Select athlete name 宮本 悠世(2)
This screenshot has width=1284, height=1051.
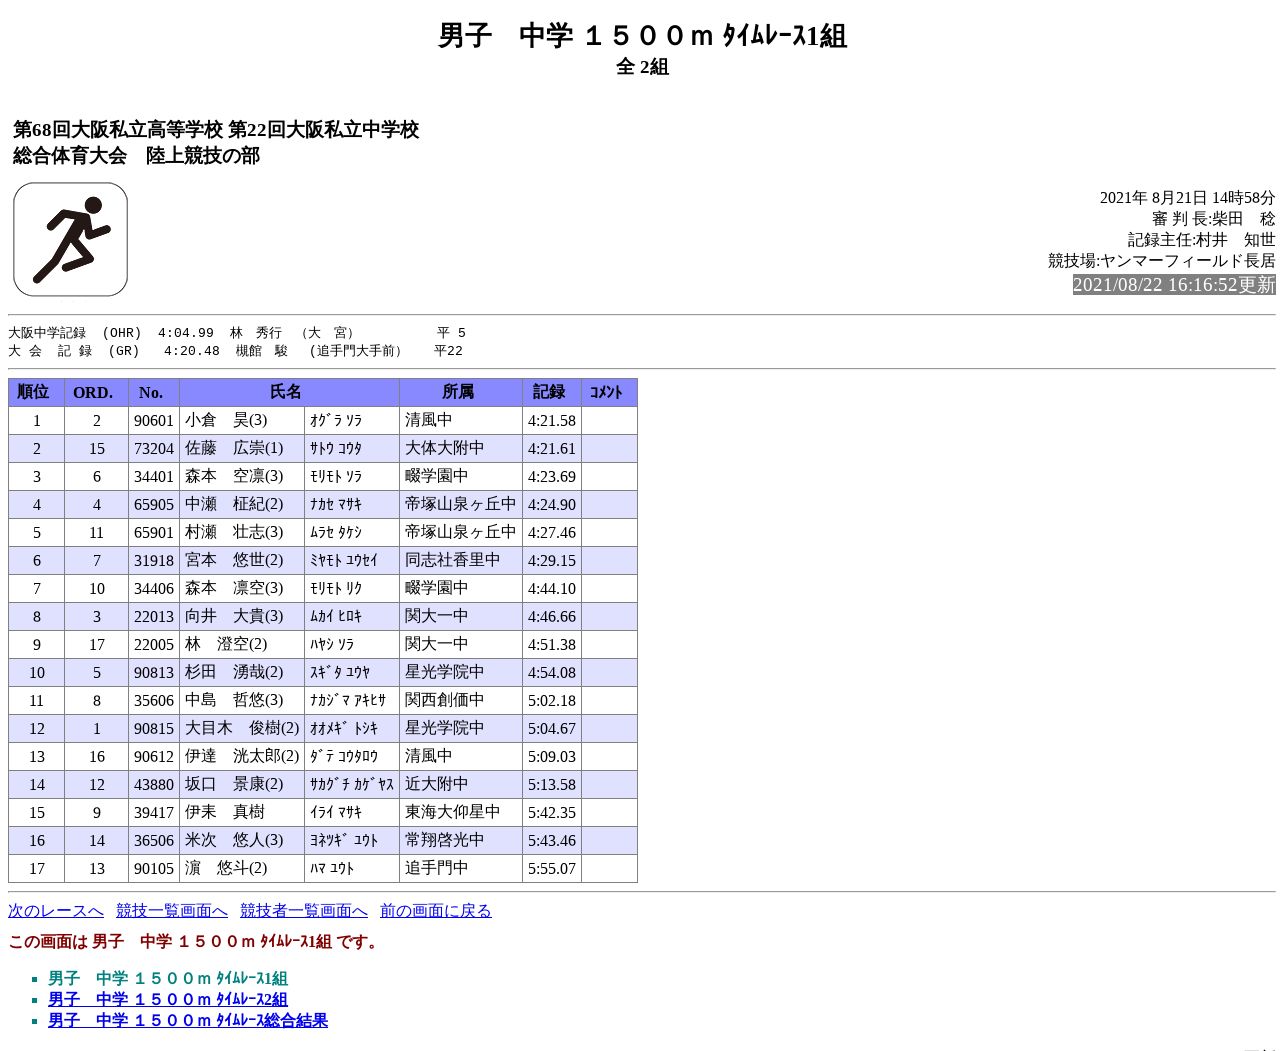[x=234, y=561]
